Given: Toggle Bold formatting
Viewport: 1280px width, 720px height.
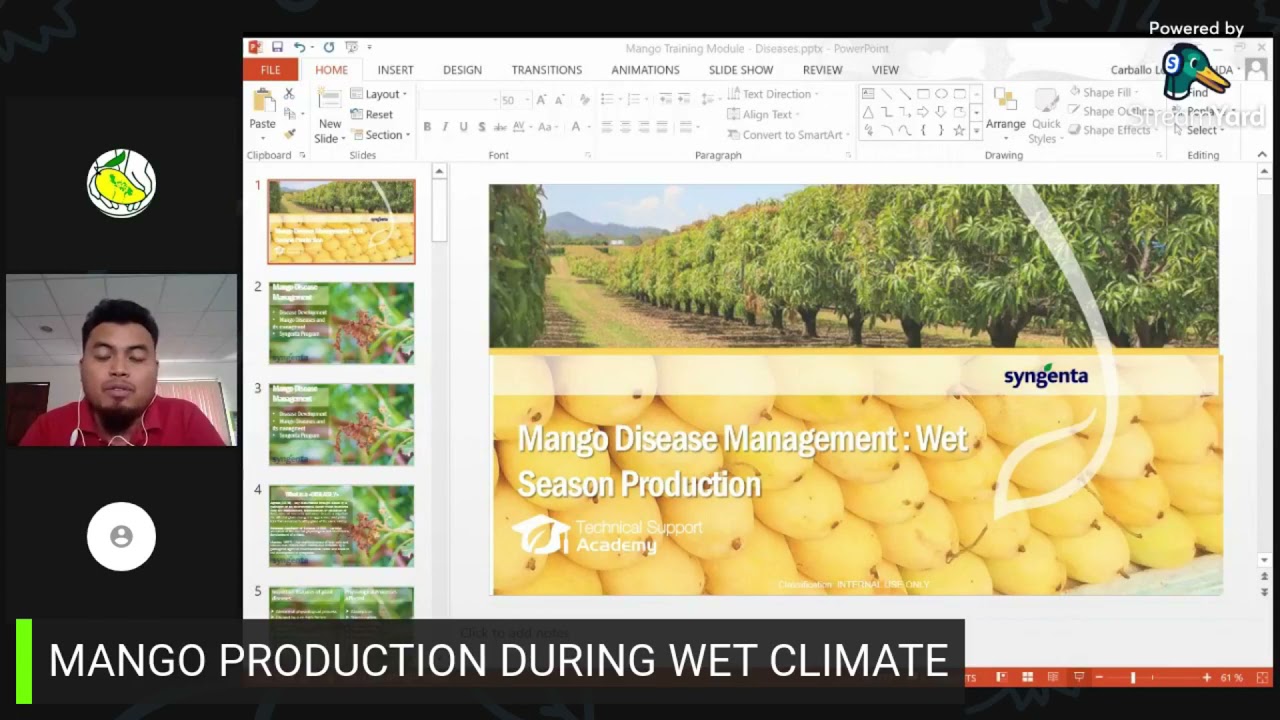Looking at the screenshot, I should click(x=427, y=127).
